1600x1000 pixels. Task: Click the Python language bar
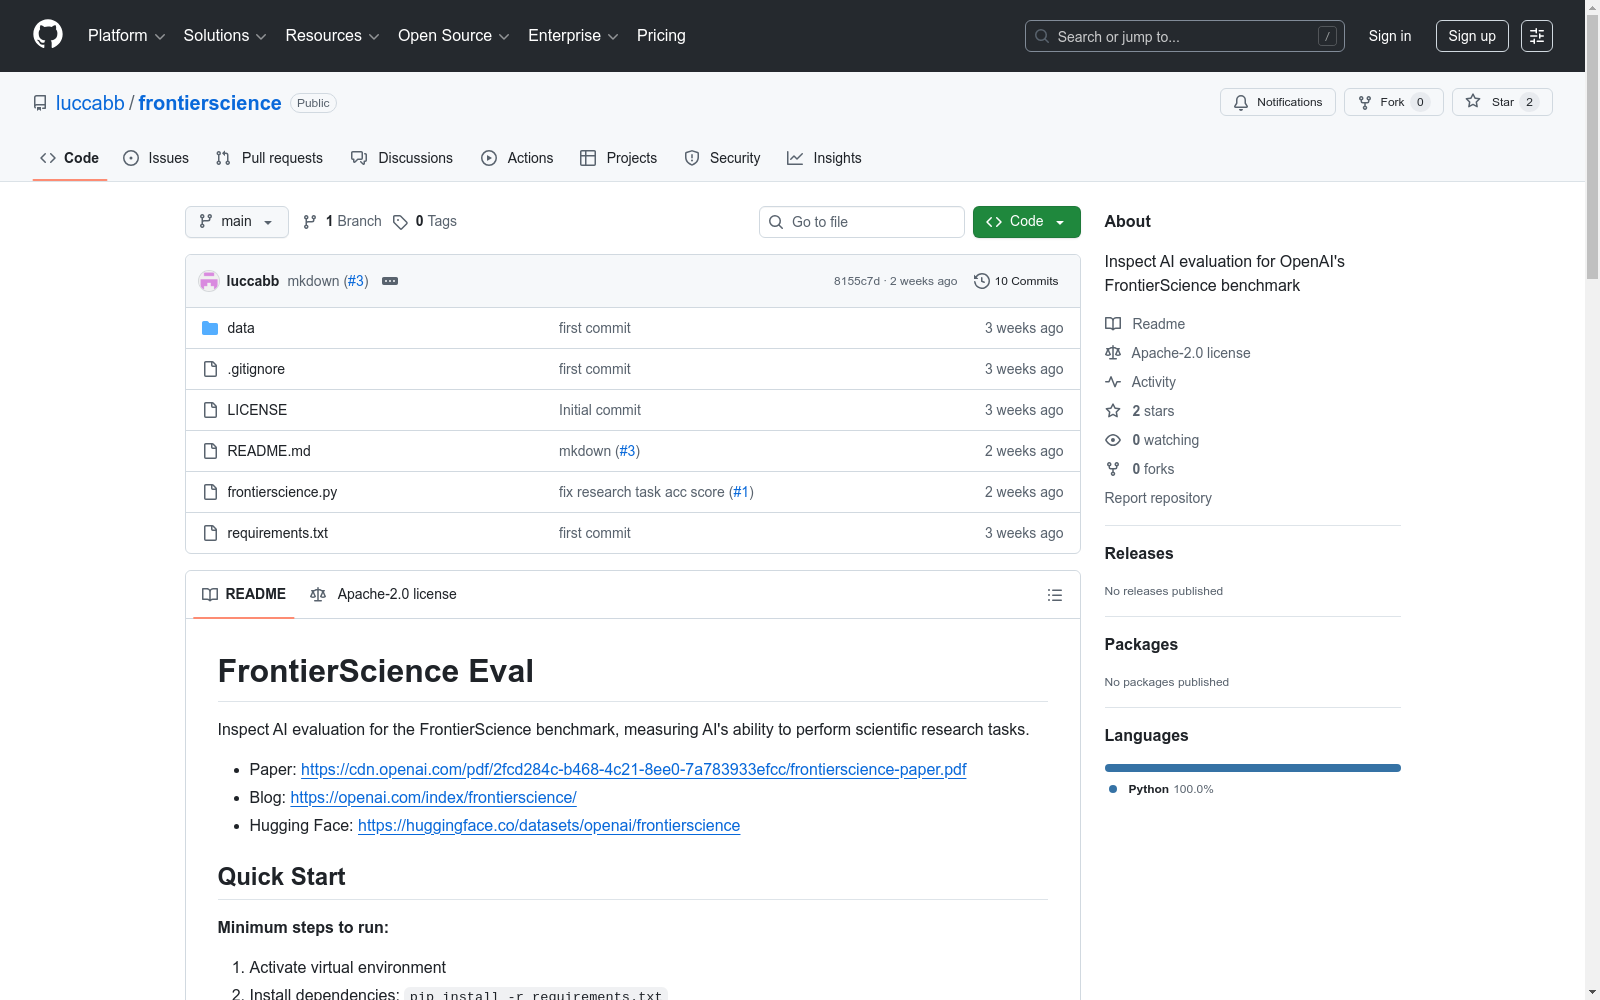click(1253, 768)
